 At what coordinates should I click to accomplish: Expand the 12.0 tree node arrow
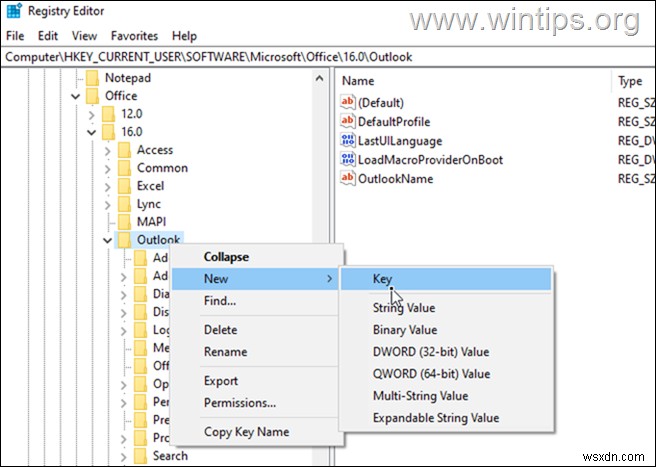point(92,114)
